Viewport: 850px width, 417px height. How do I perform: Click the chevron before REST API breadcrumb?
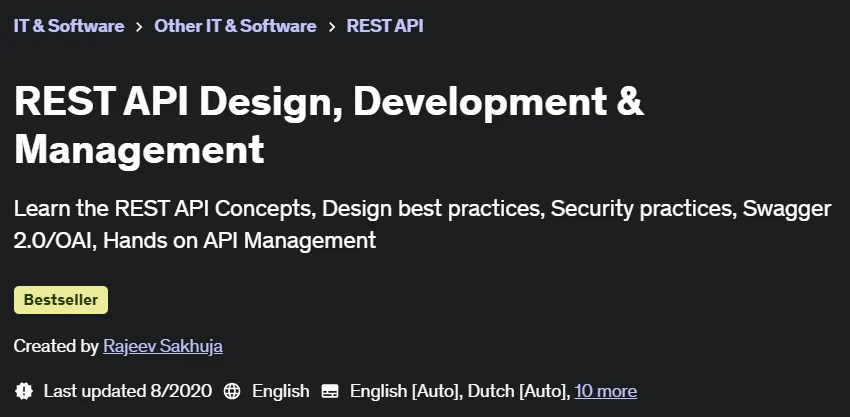(x=332, y=27)
